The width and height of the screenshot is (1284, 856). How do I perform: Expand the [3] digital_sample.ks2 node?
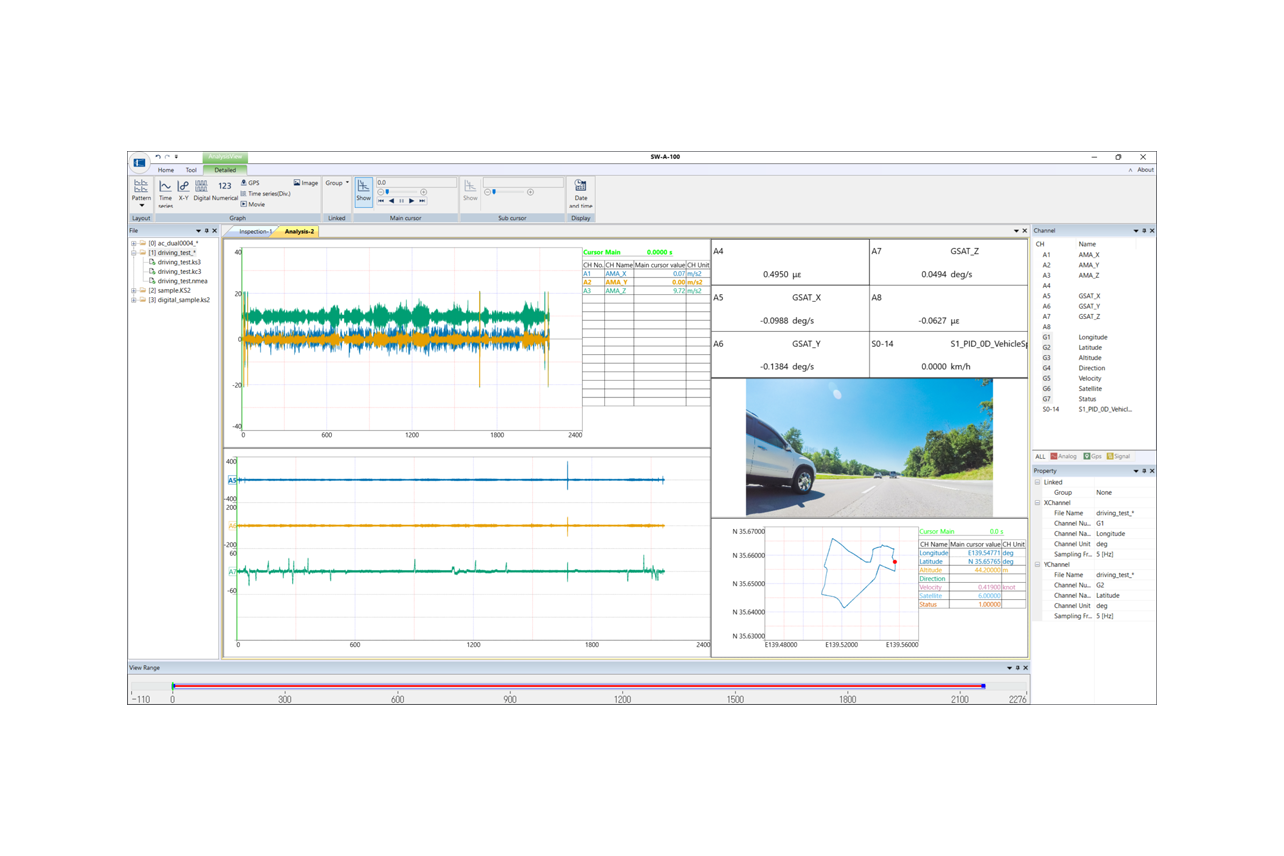click(134, 300)
